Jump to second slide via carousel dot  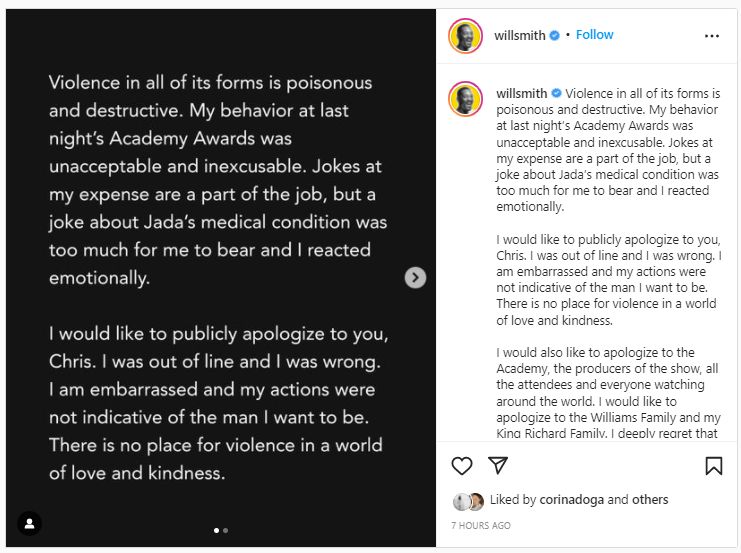[225, 531]
